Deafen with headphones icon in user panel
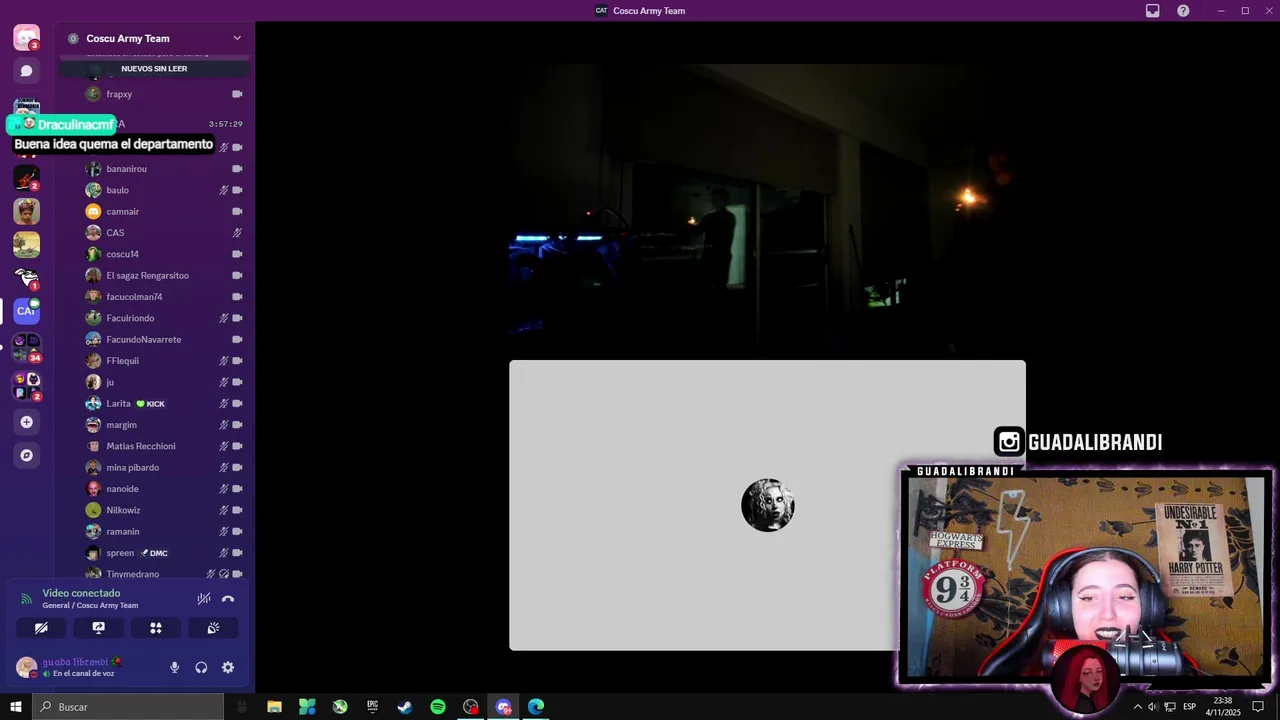 tap(201, 668)
